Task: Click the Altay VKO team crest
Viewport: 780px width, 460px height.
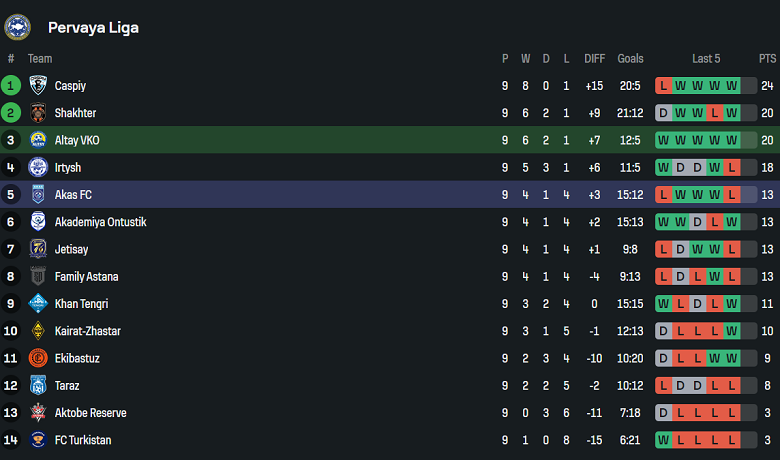Action: 38,140
